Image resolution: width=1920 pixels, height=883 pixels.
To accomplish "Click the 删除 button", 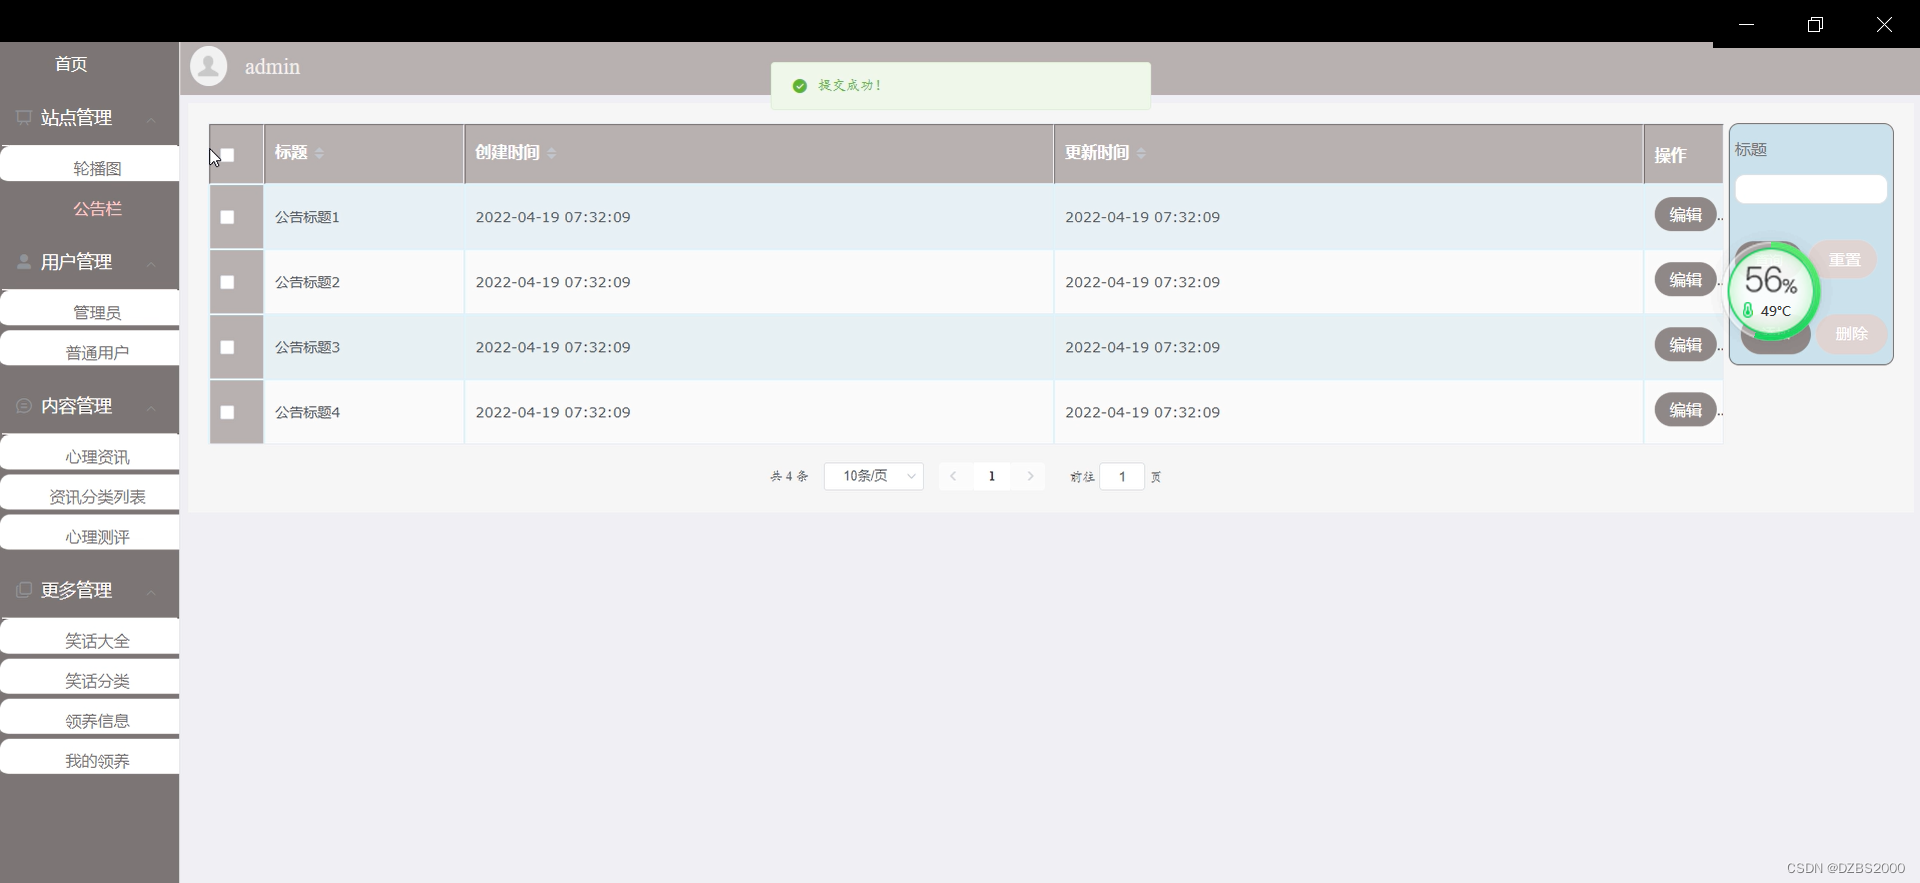I will point(1851,334).
